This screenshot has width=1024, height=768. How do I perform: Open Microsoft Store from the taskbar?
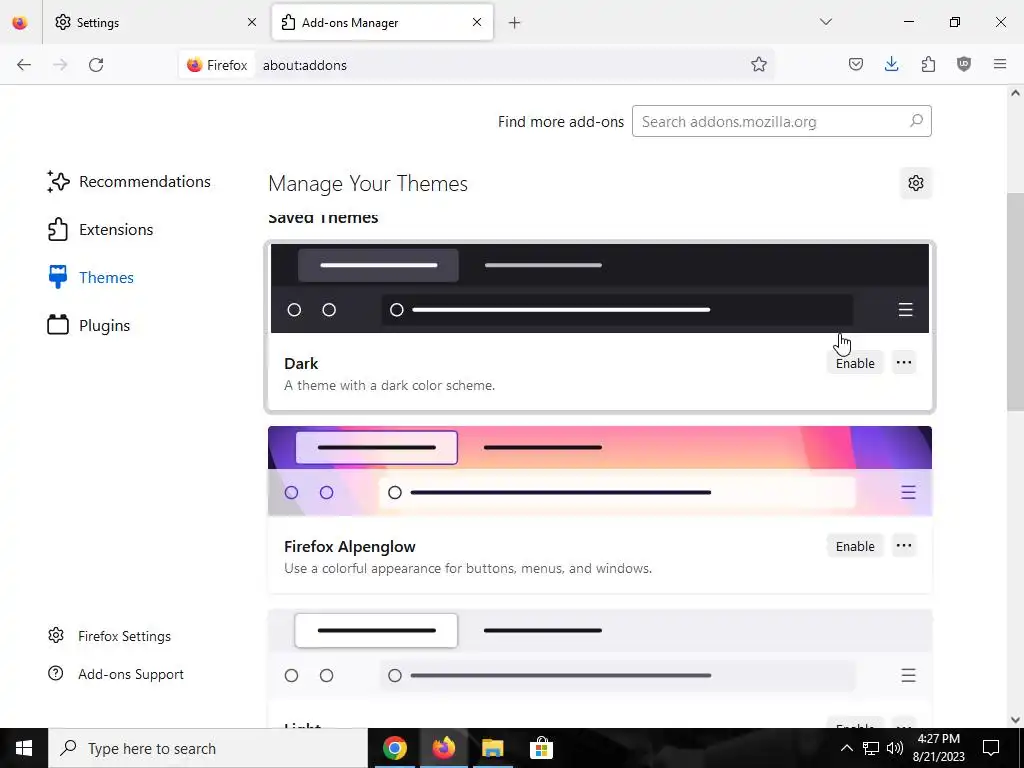[x=541, y=748]
